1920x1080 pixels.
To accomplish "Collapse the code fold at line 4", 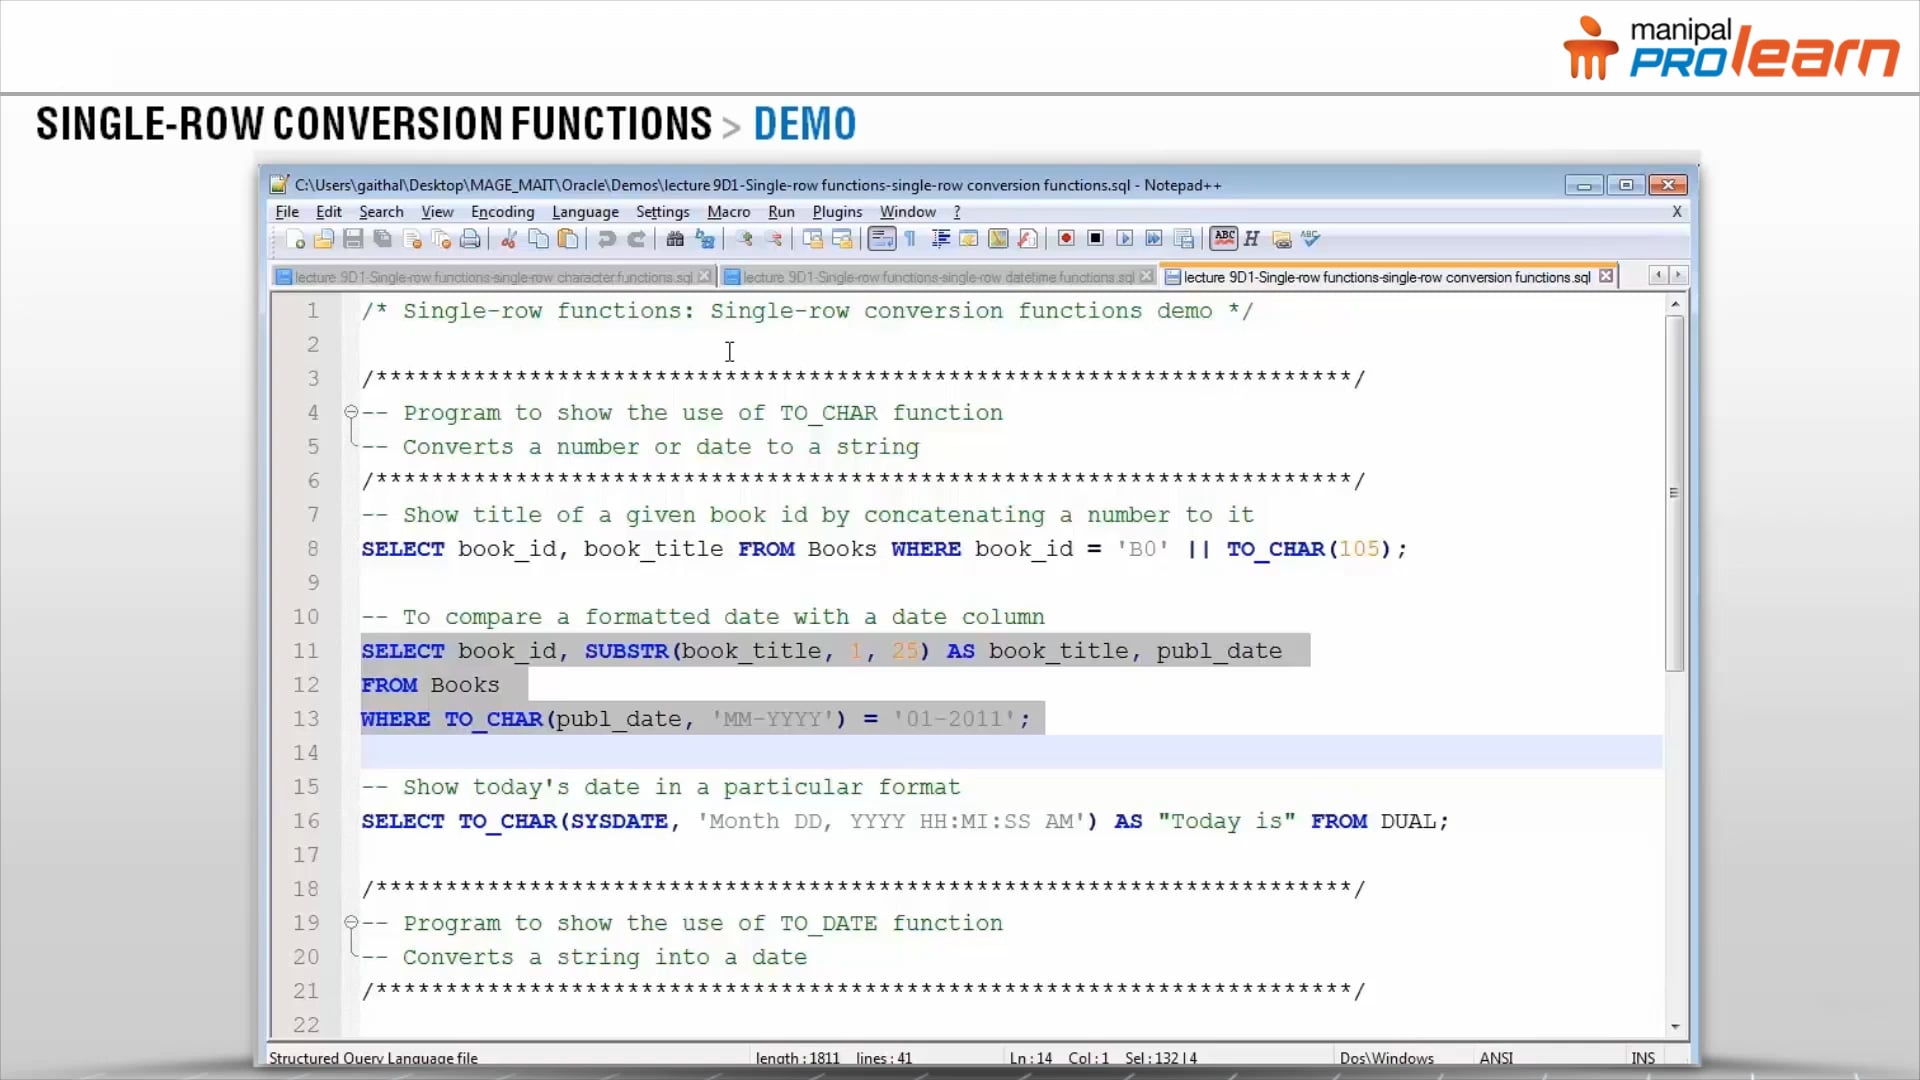I will click(x=350, y=412).
